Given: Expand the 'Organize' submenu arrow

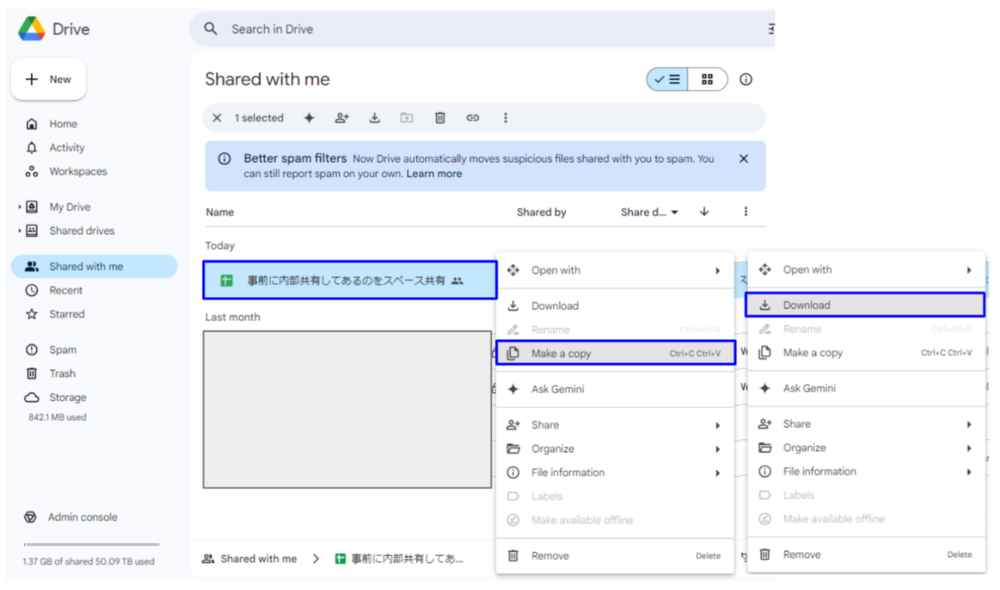Looking at the screenshot, I should click(x=716, y=448).
